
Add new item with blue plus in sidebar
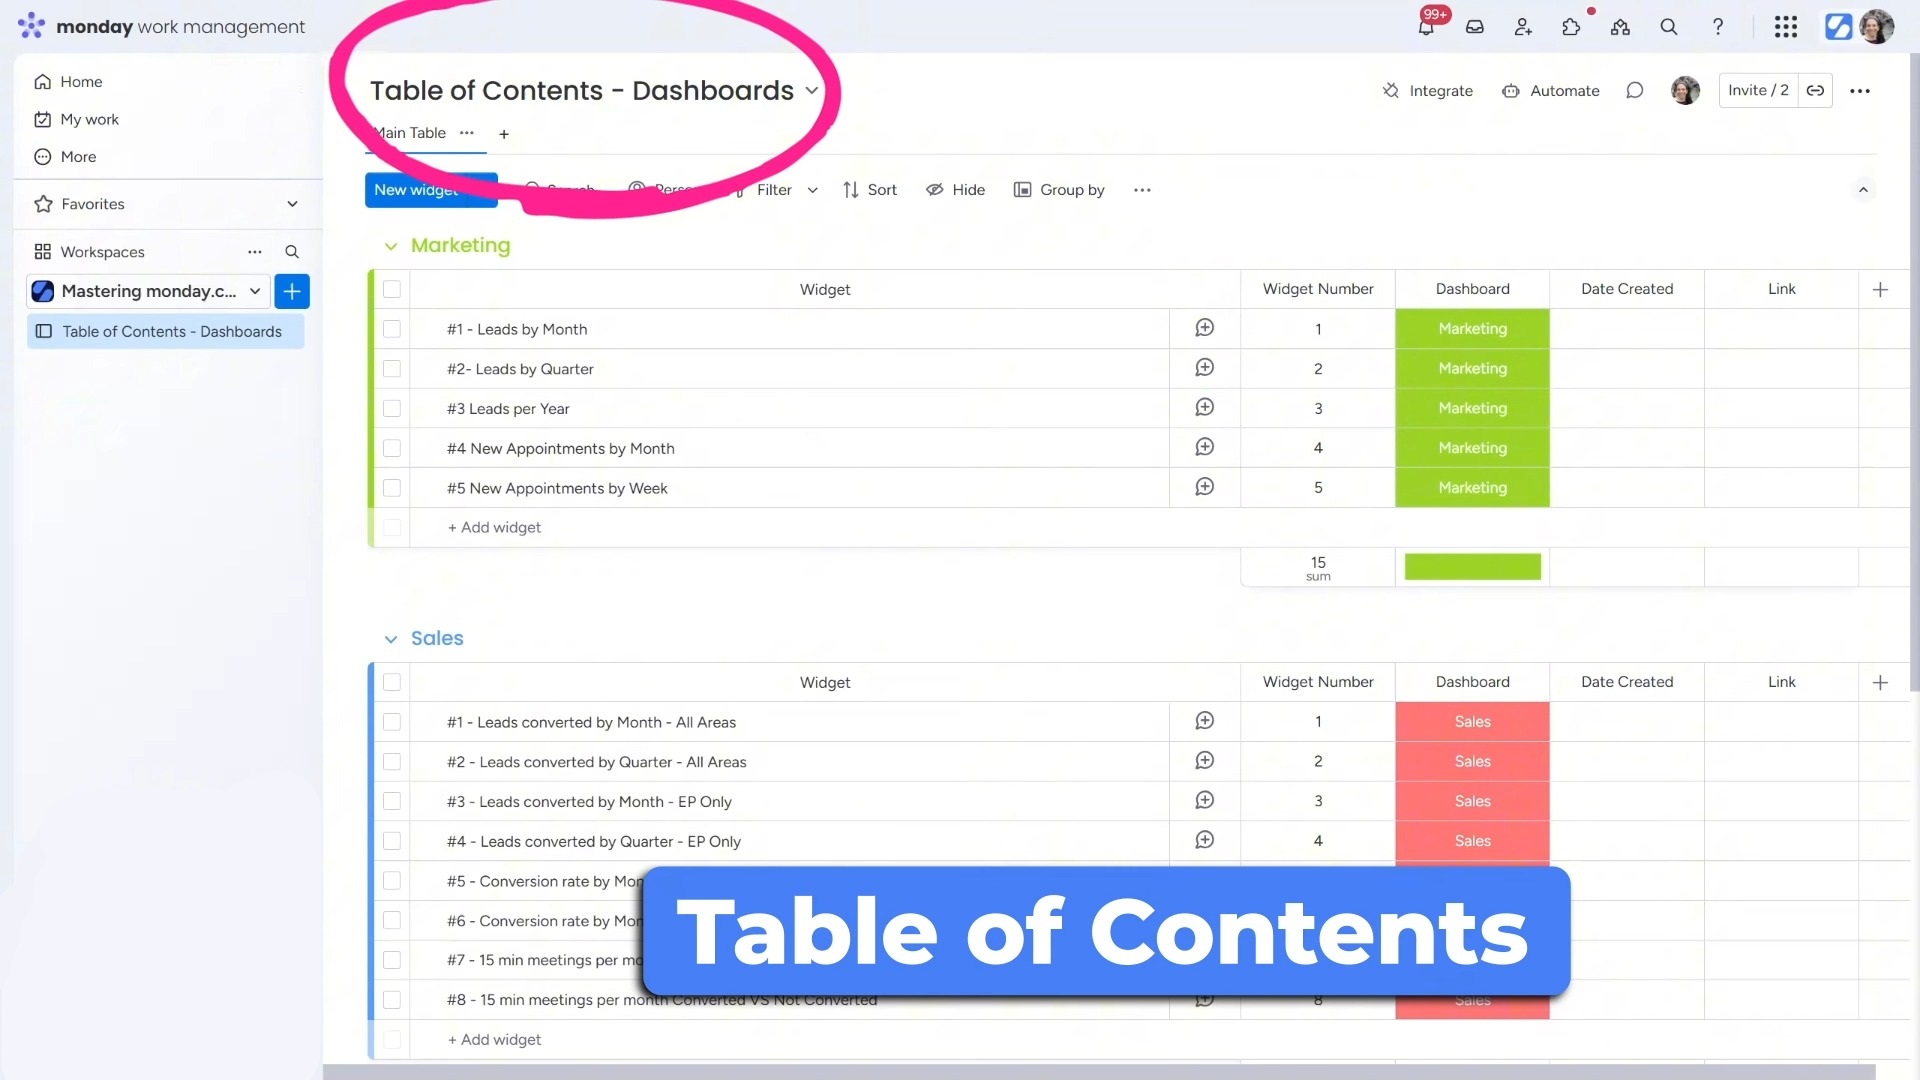292,291
